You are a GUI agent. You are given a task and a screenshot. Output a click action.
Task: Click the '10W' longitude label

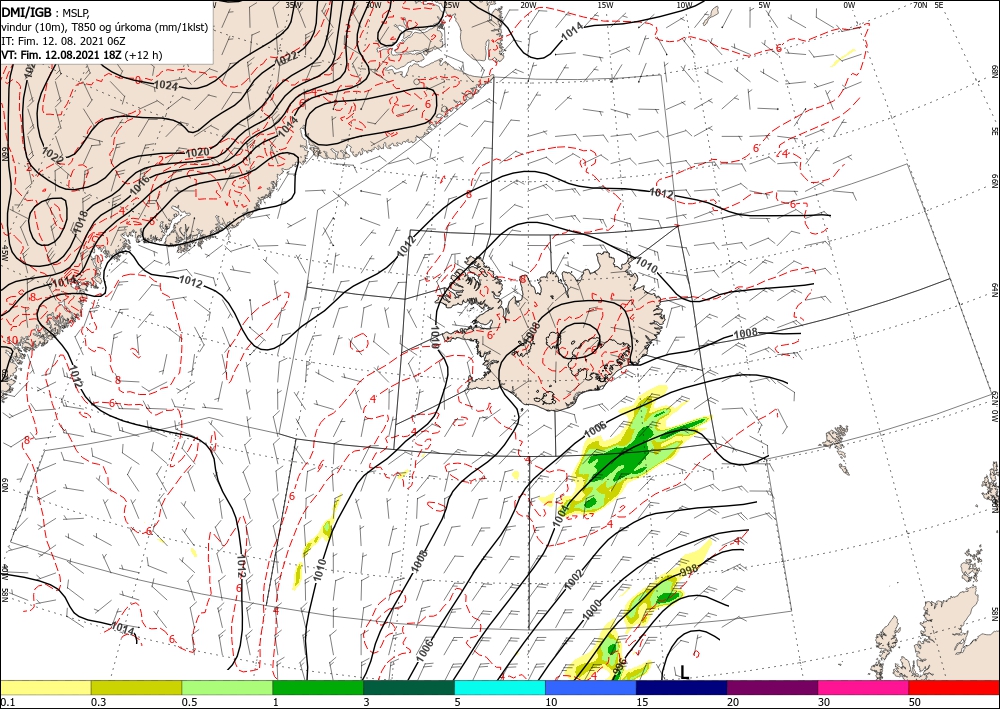(x=684, y=5)
